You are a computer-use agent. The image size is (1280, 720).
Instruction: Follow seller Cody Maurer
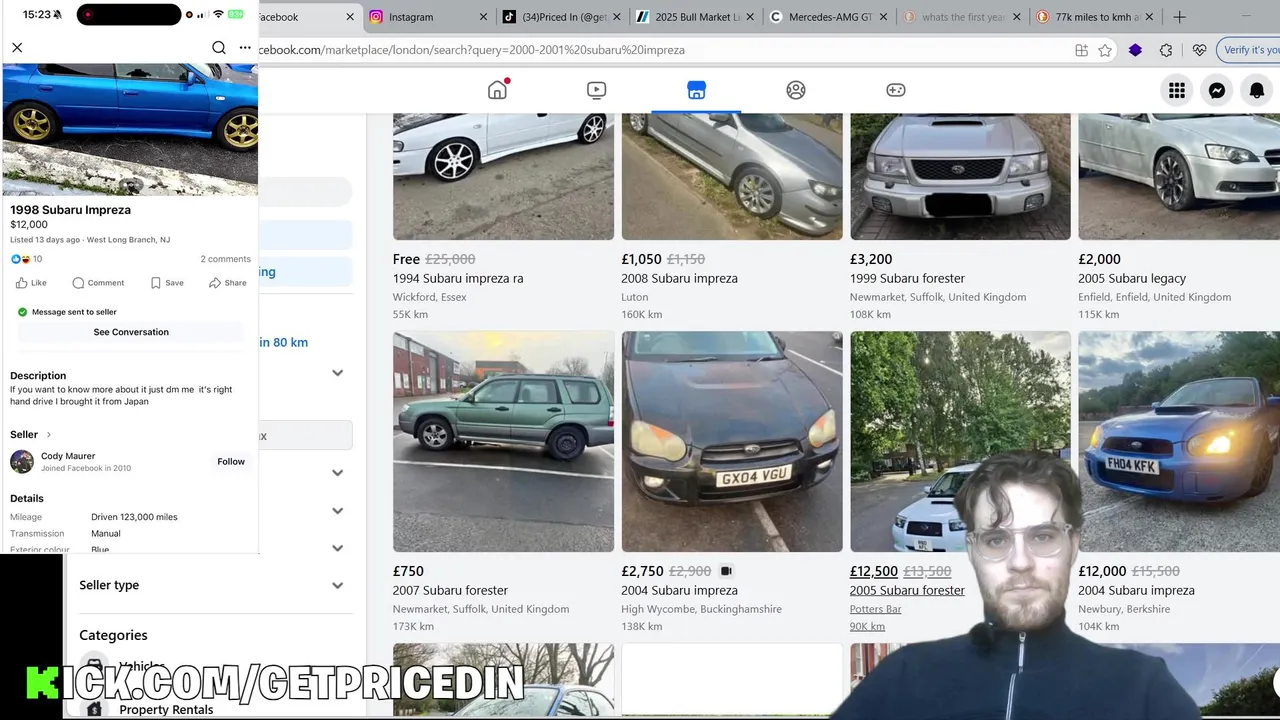tap(231, 462)
